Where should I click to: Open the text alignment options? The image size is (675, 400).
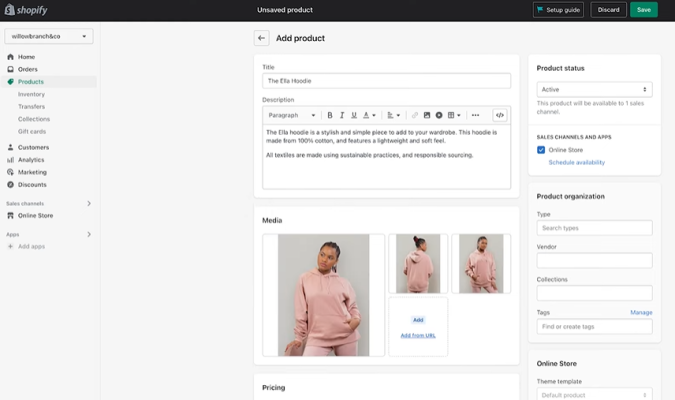click(393, 115)
